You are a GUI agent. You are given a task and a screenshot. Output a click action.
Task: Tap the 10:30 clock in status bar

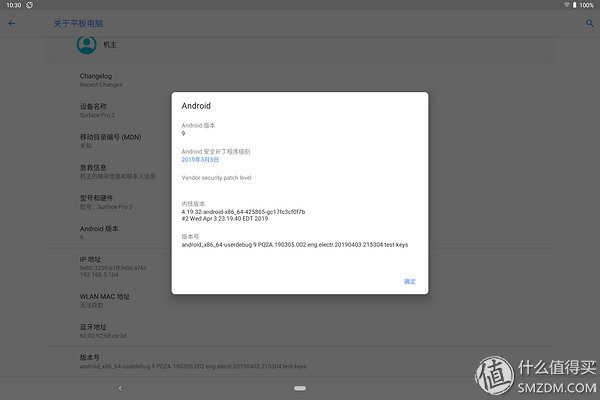click(14, 5)
